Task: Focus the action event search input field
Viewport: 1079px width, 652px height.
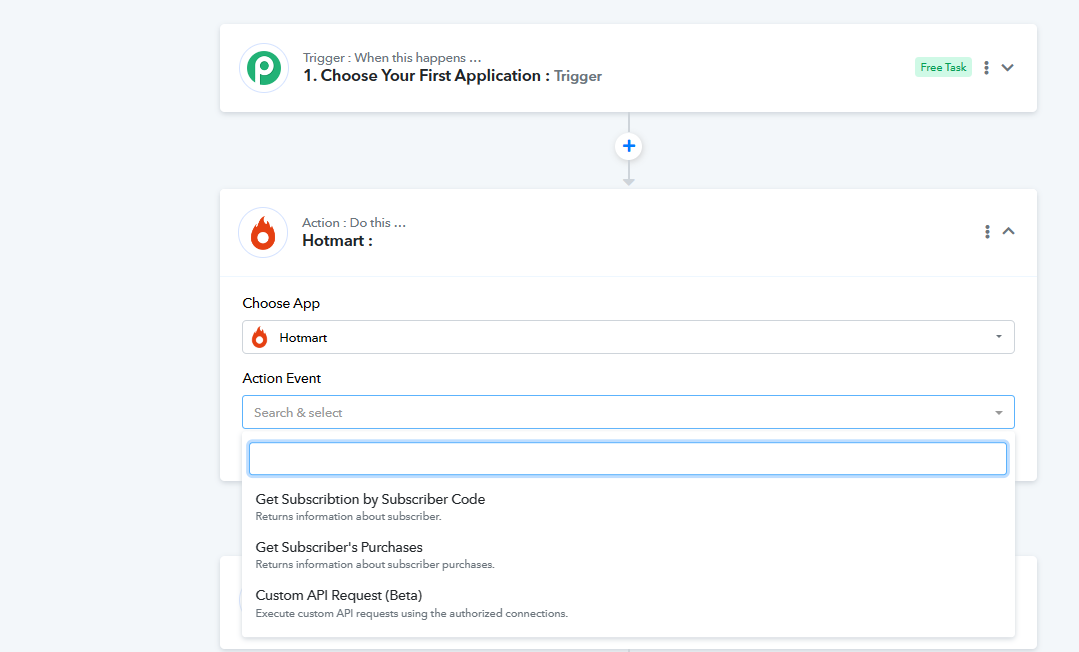Action: tap(628, 459)
